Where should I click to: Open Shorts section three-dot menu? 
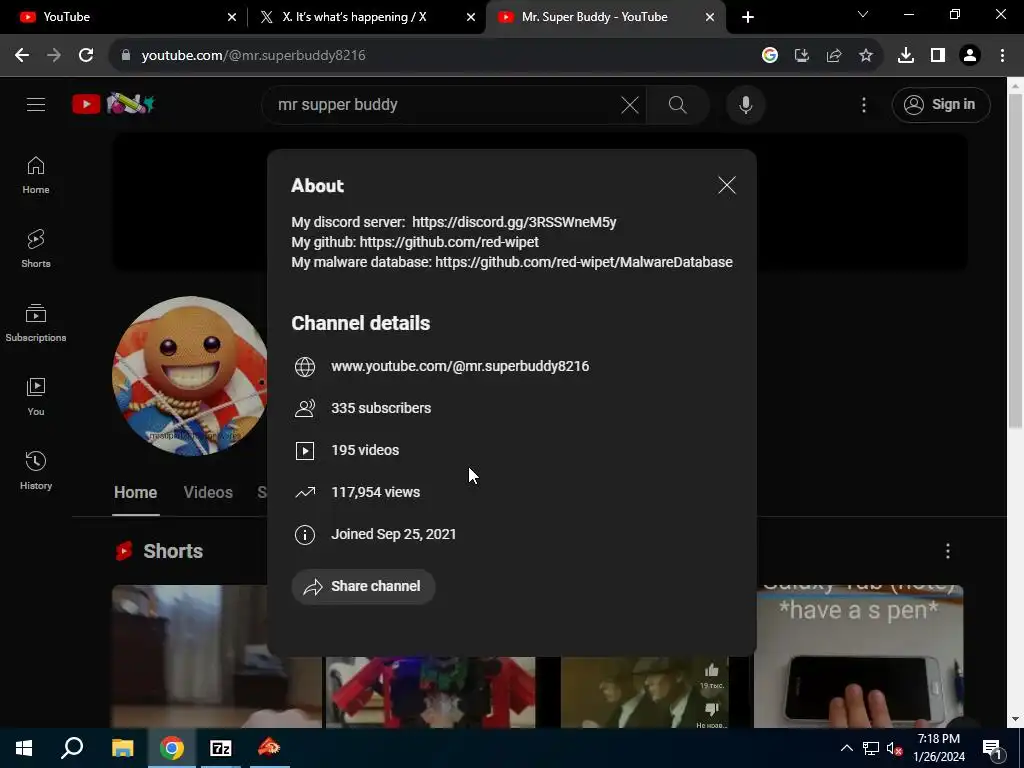[948, 551]
